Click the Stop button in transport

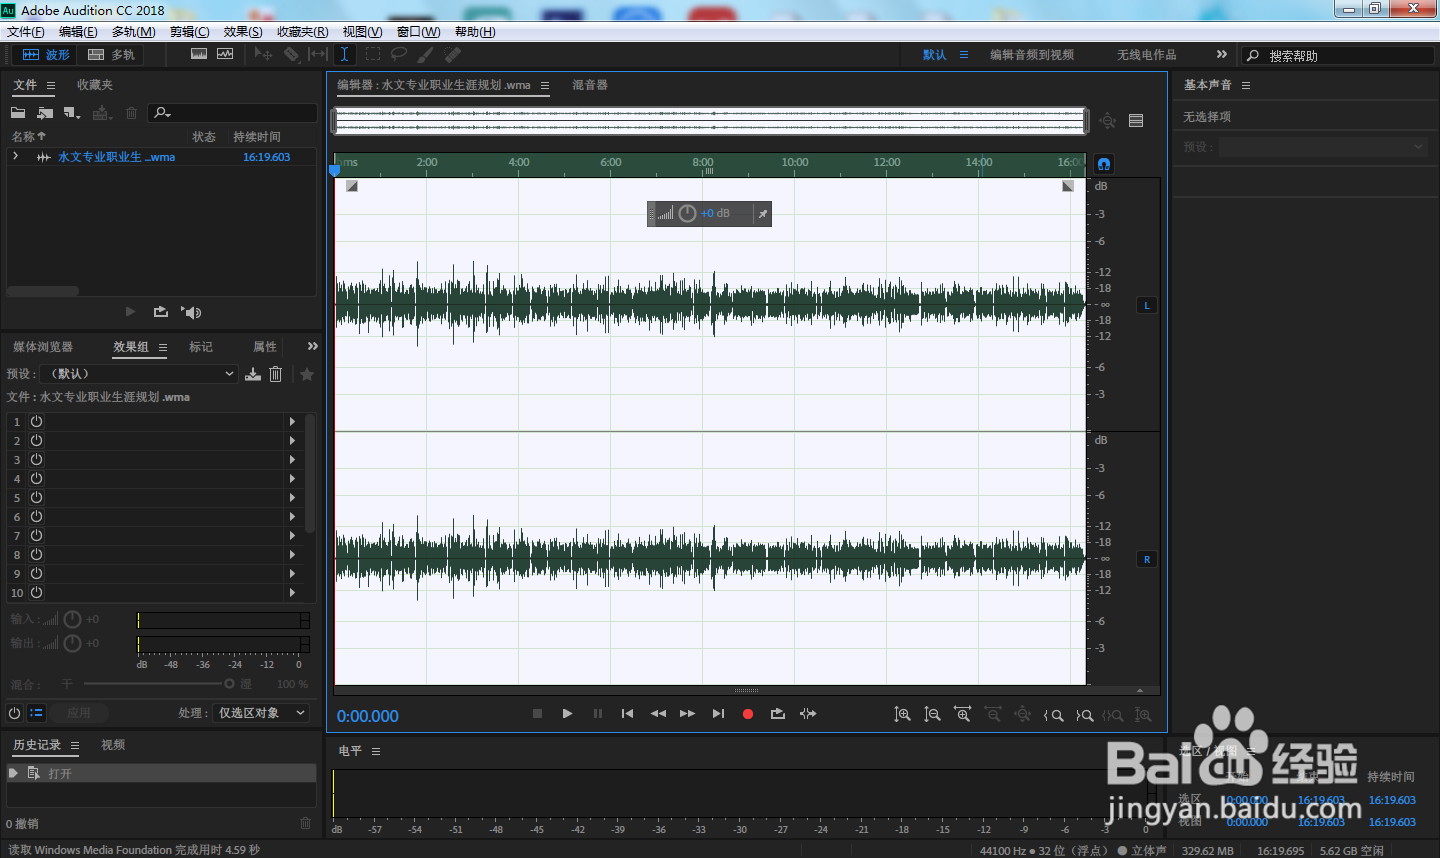pos(537,714)
